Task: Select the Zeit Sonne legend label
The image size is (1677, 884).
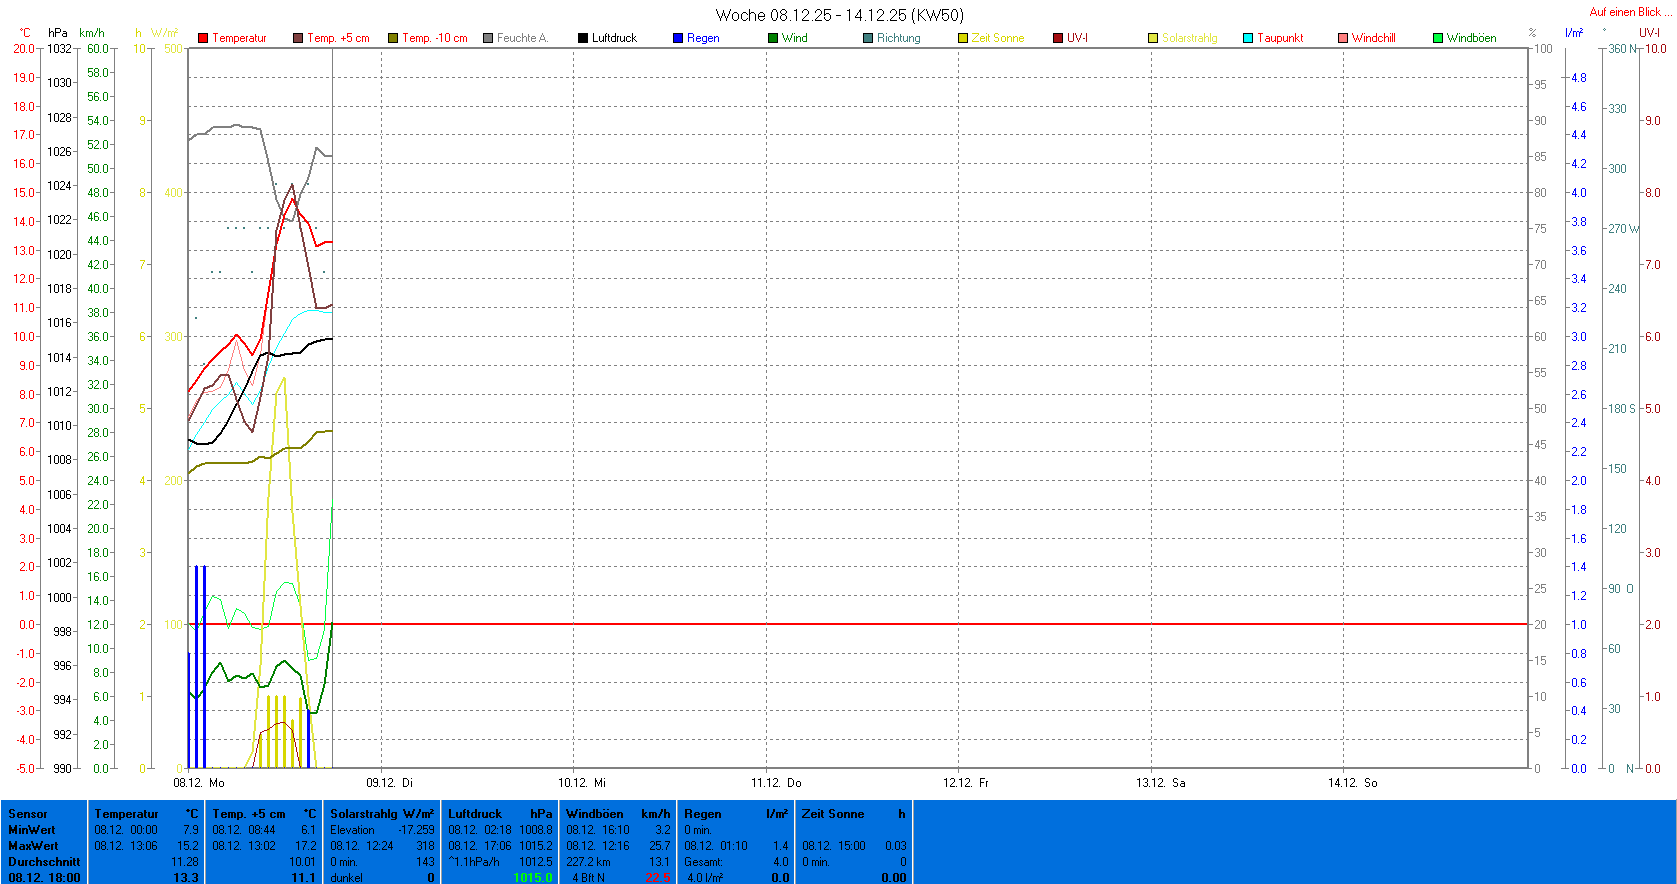Action: [x=997, y=38]
